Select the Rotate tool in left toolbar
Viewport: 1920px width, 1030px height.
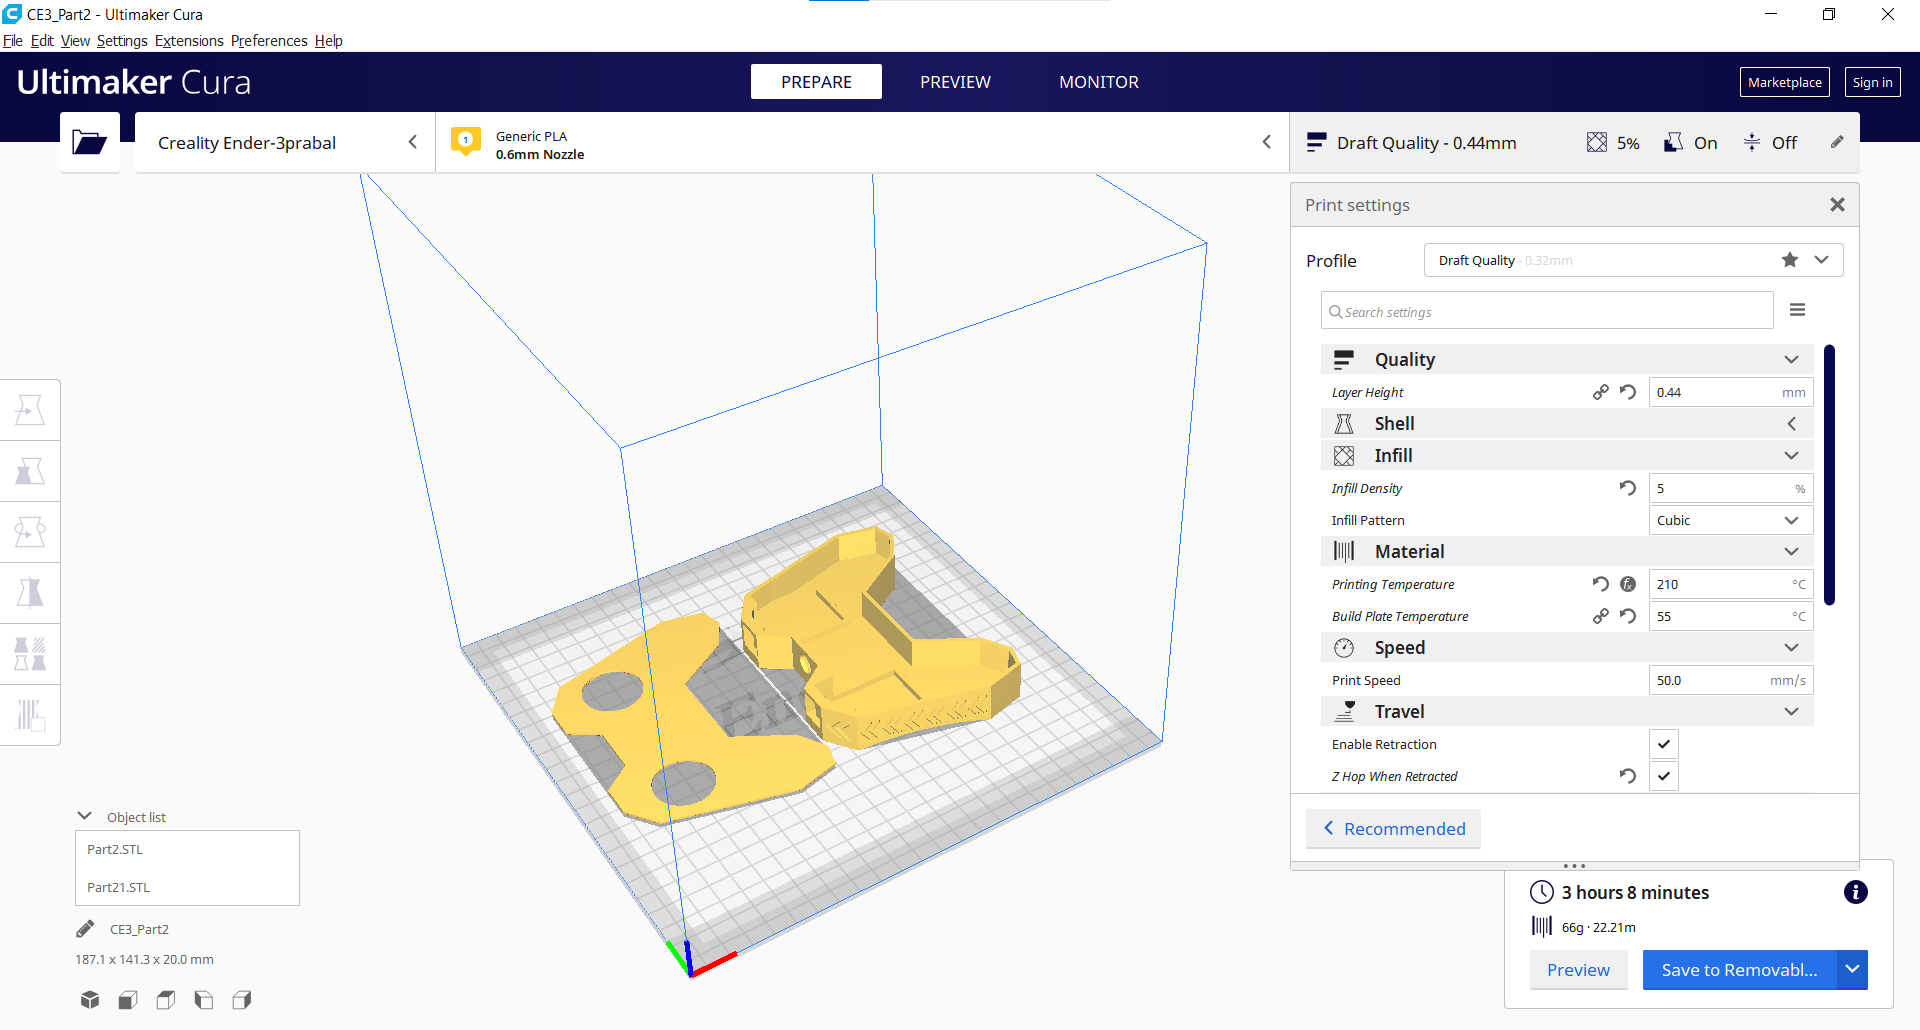pyautogui.click(x=30, y=532)
